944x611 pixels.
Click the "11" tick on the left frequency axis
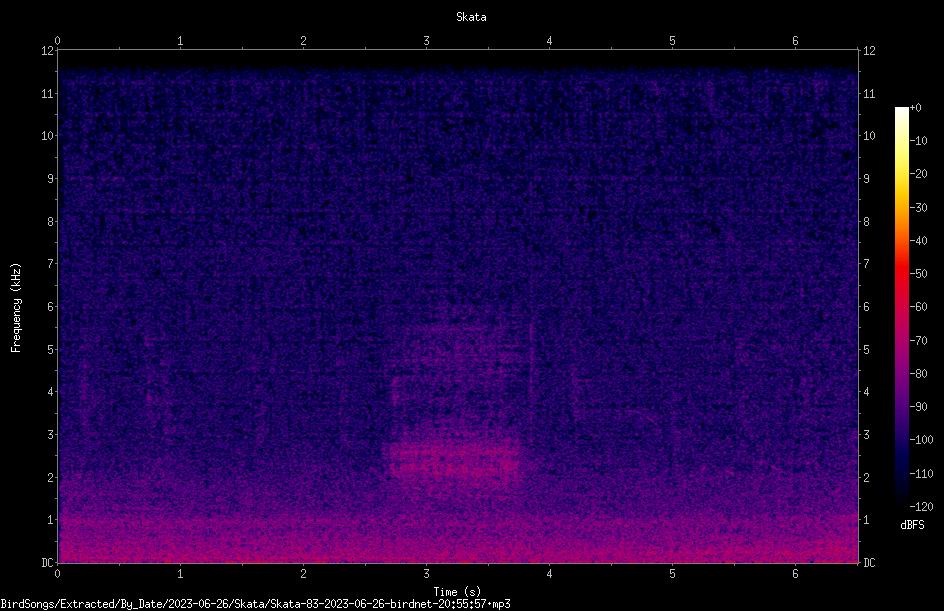tap(47, 93)
